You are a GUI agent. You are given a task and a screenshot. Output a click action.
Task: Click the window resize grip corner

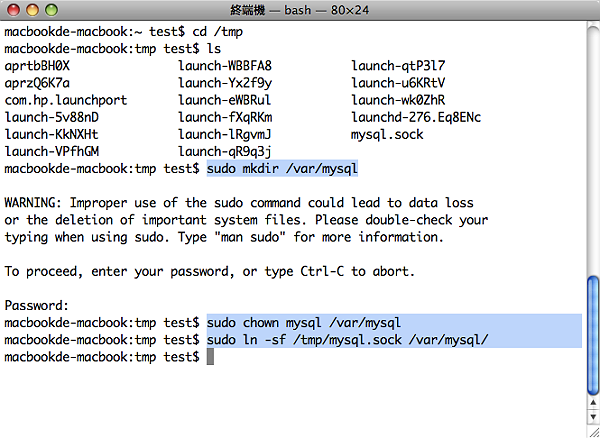tap(593, 431)
